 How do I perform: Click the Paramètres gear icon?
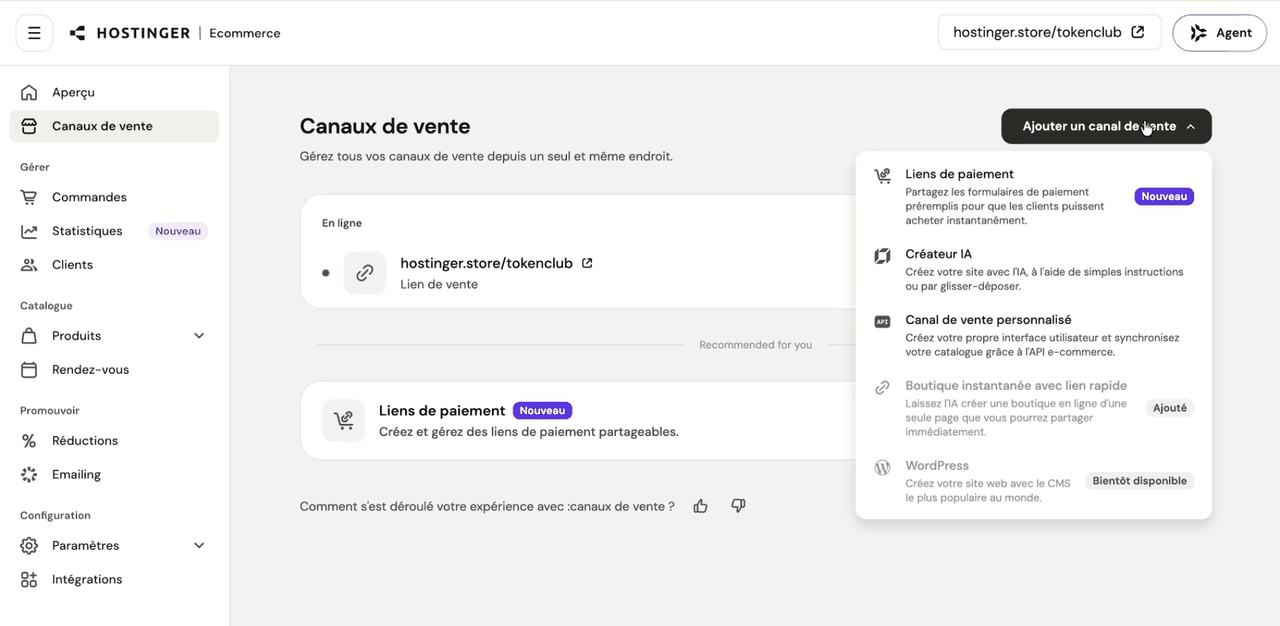click(29, 546)
